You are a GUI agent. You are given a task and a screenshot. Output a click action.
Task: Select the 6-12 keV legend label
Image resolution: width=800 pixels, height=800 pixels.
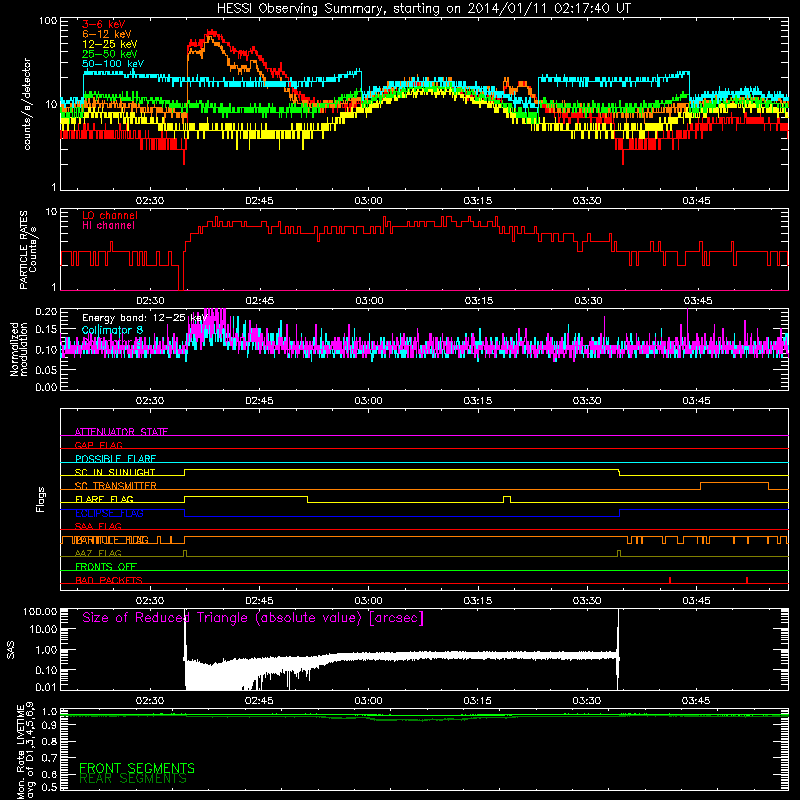(106, 34)
